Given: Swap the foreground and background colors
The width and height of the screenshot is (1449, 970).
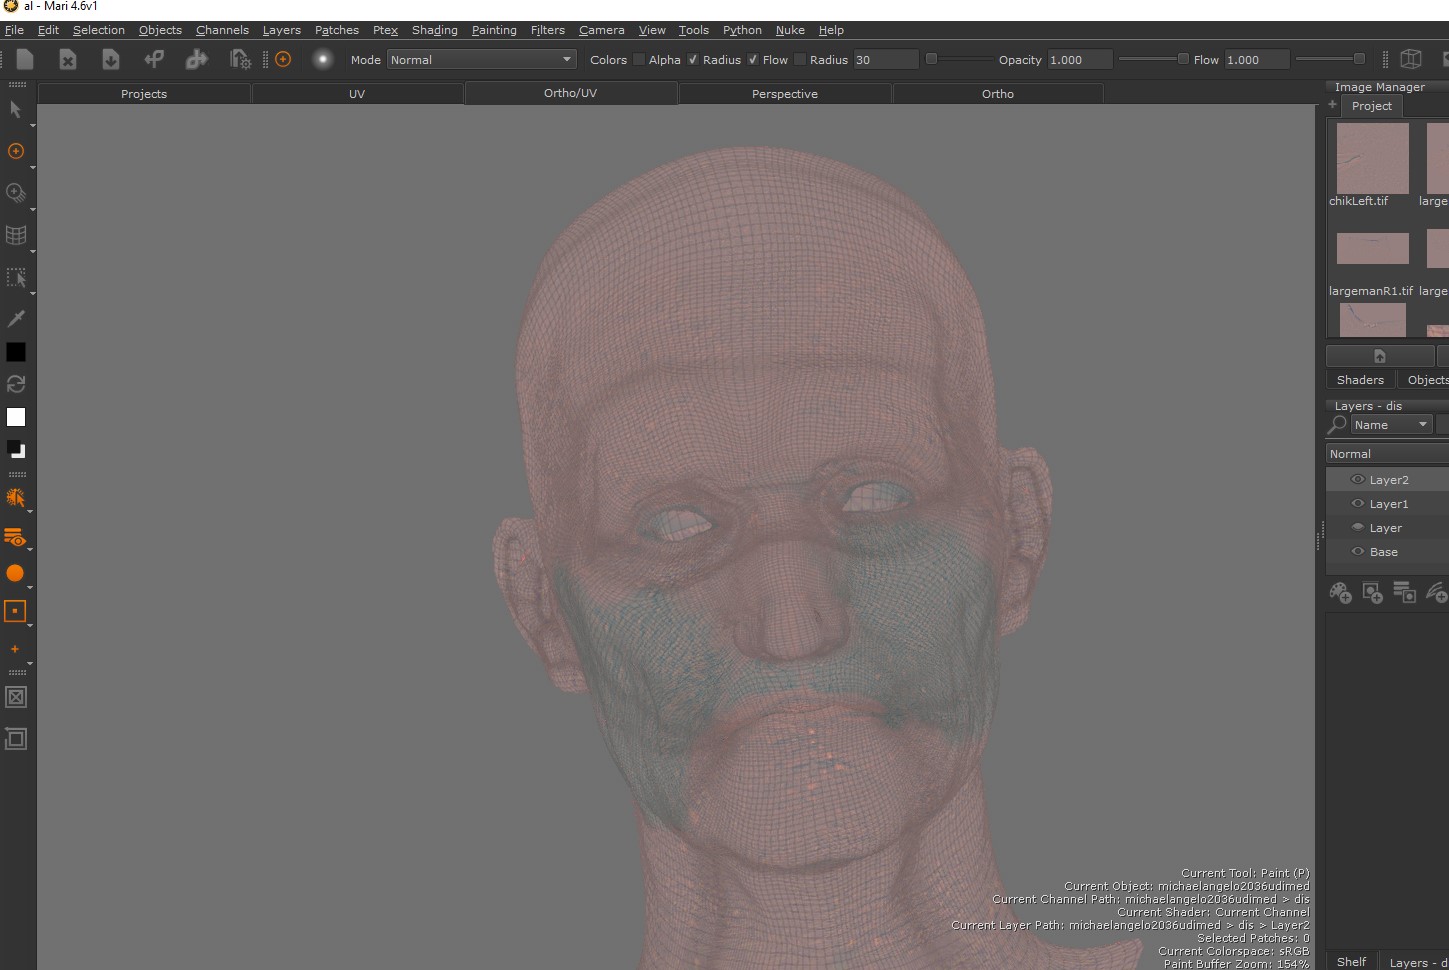Looking at the screenshot, I should [x=16, y=384].
